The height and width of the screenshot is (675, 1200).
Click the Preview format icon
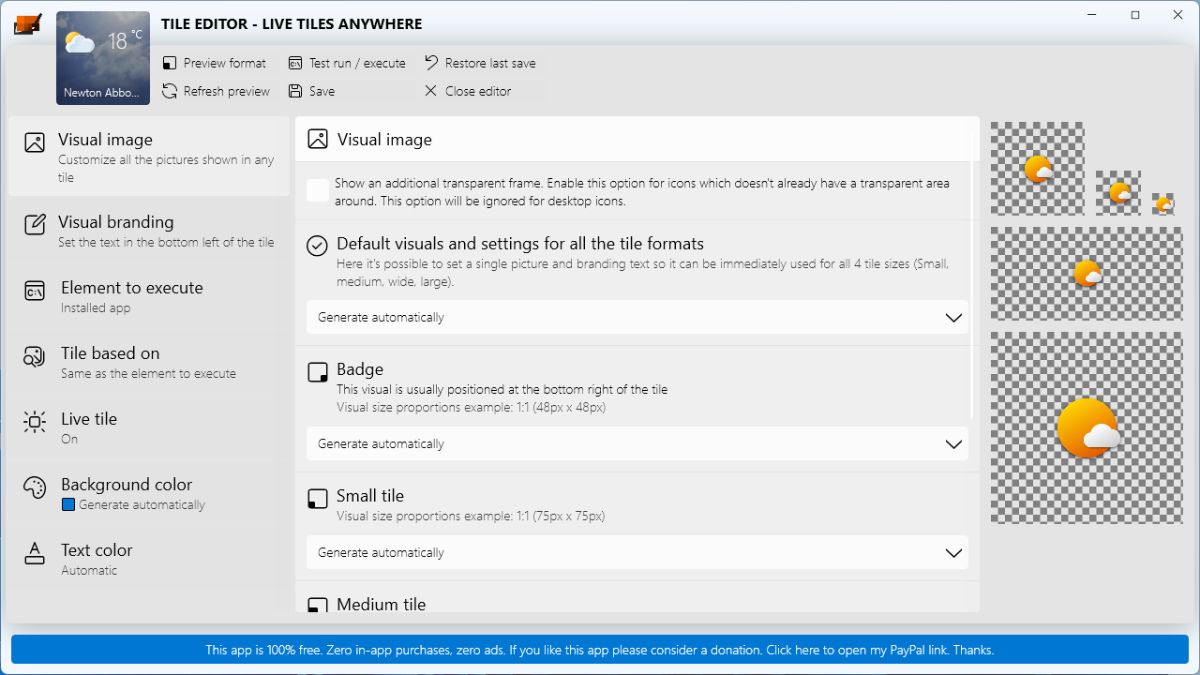coord(170,63)
